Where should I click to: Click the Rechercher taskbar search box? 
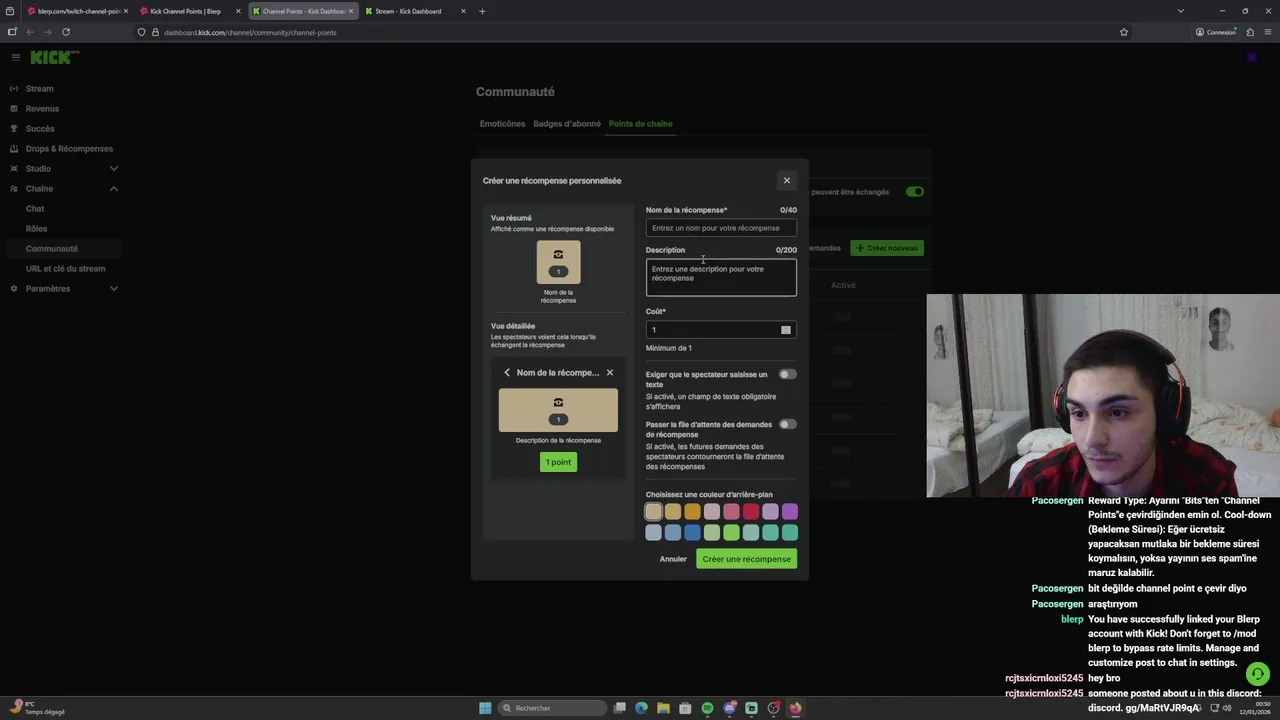(552, 708)
